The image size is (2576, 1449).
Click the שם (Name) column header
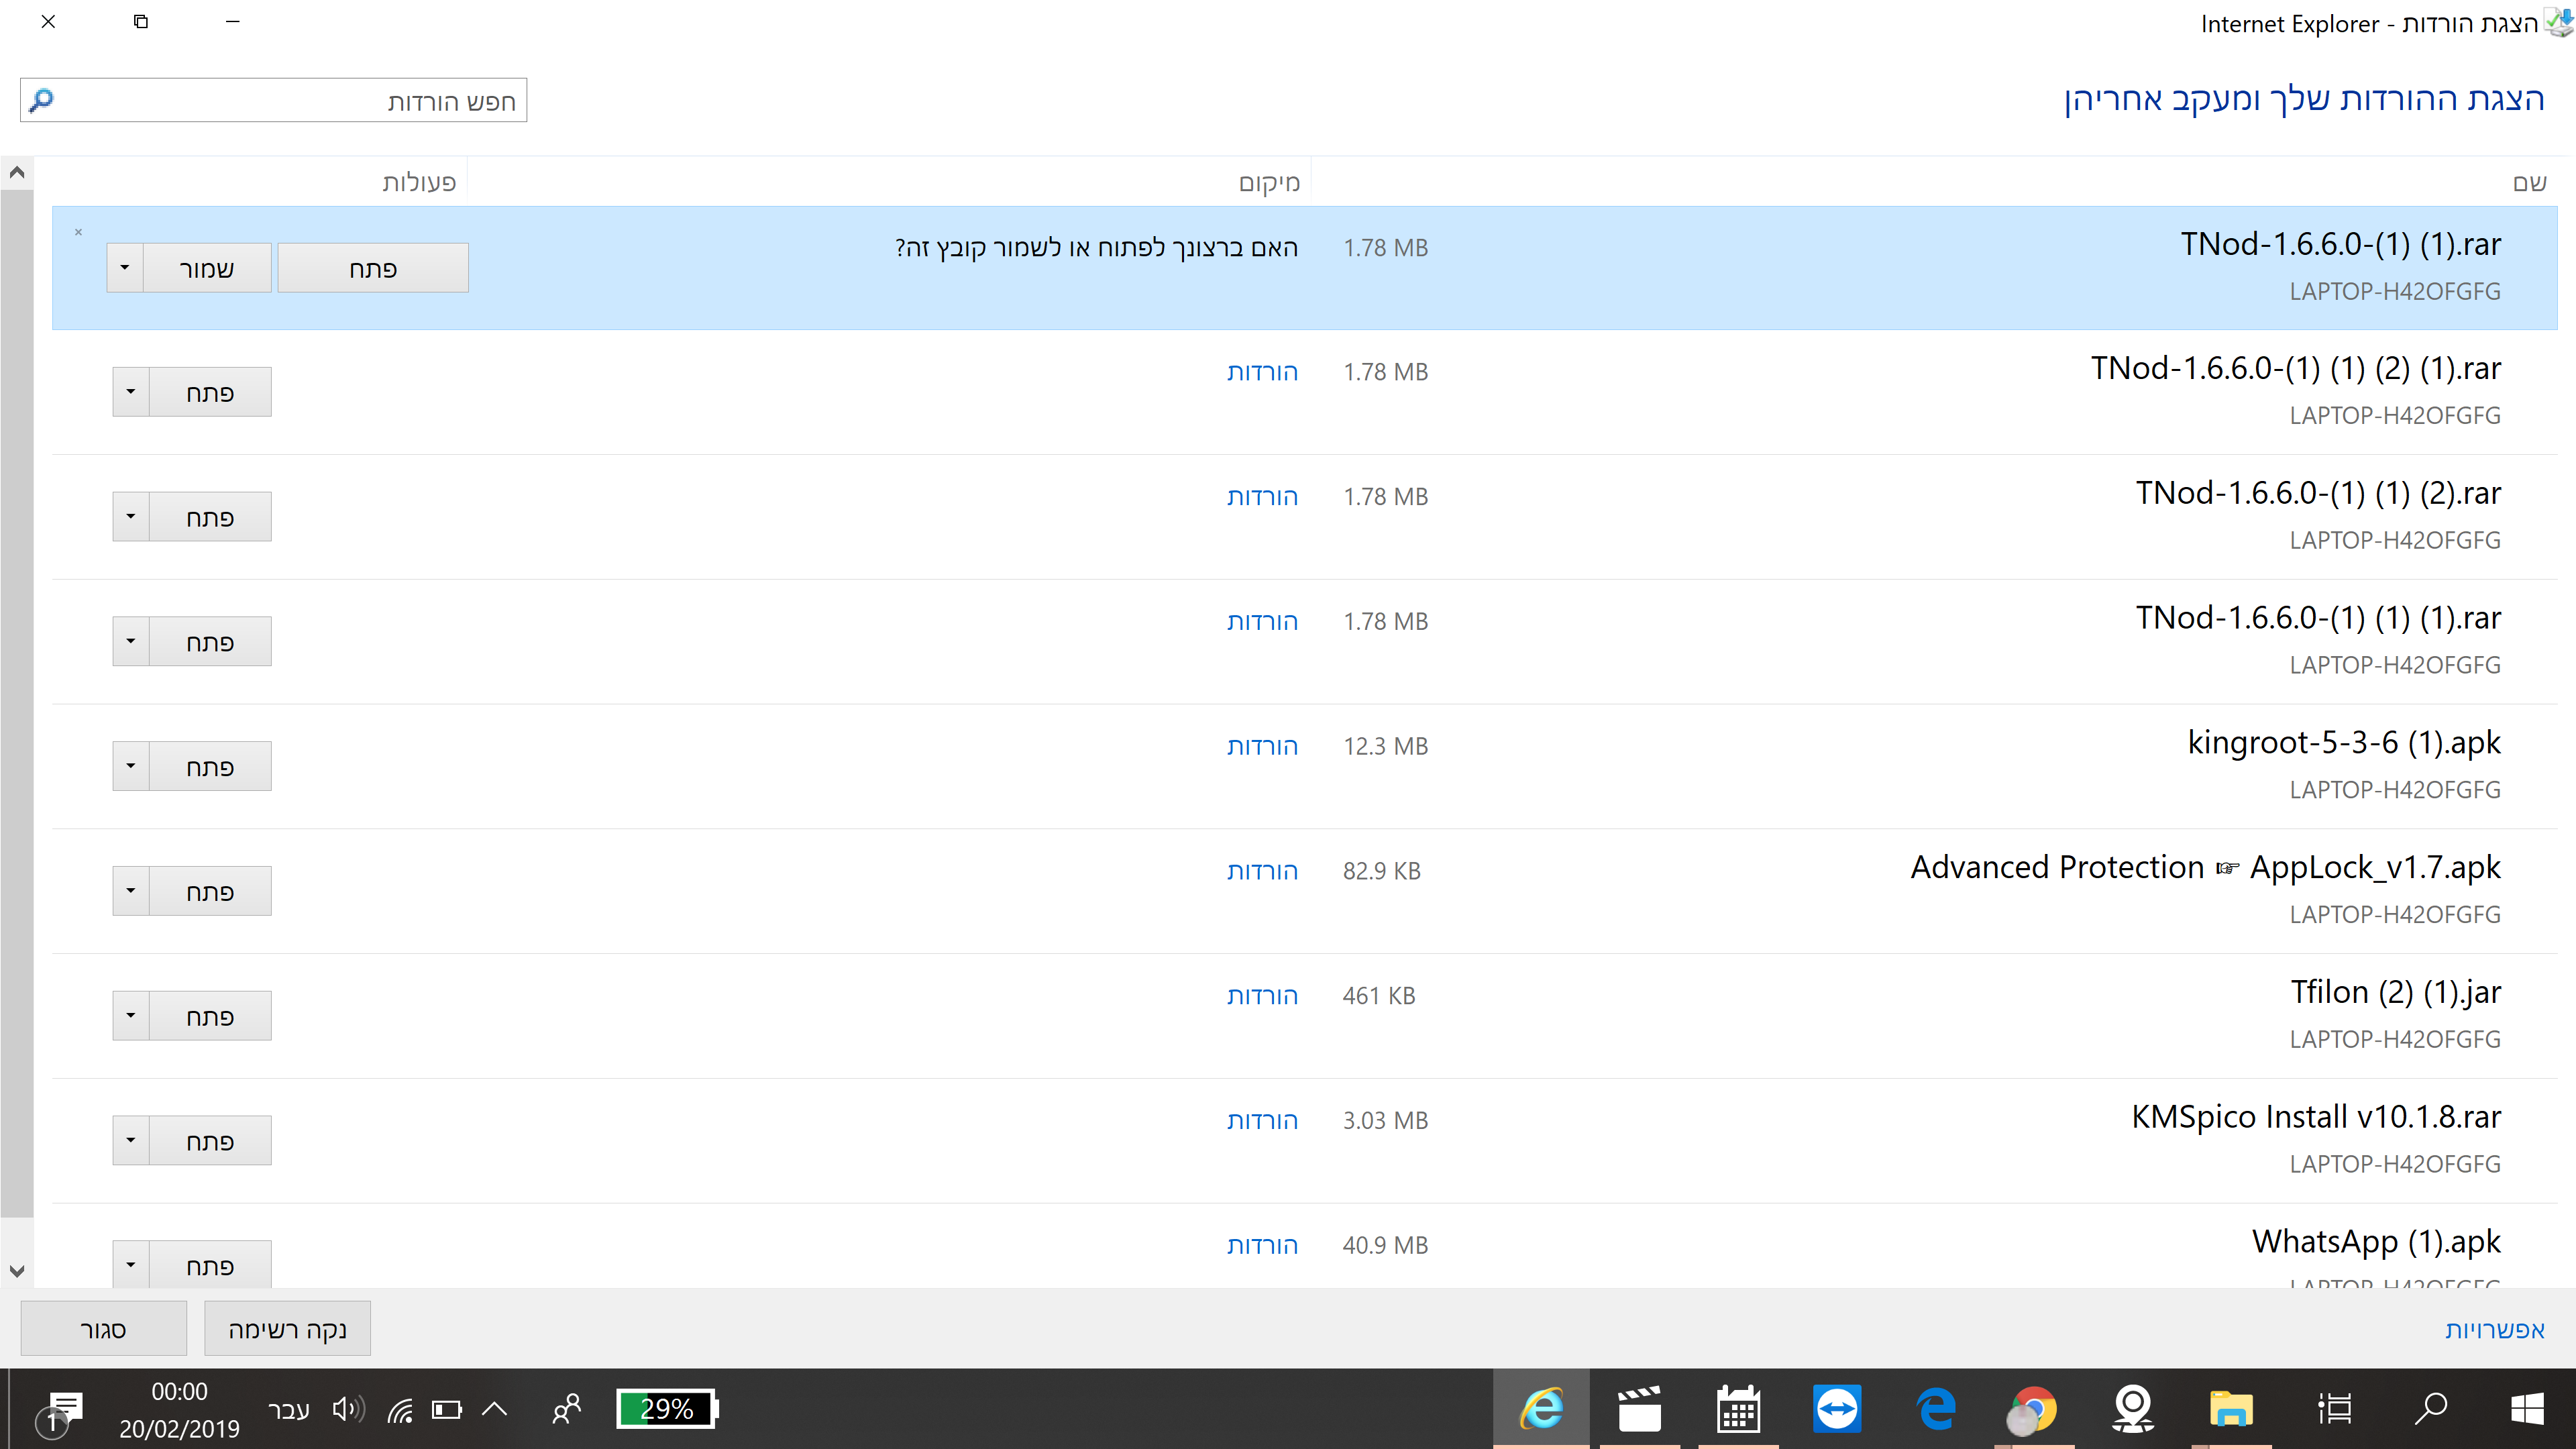tap(2529, 182)
